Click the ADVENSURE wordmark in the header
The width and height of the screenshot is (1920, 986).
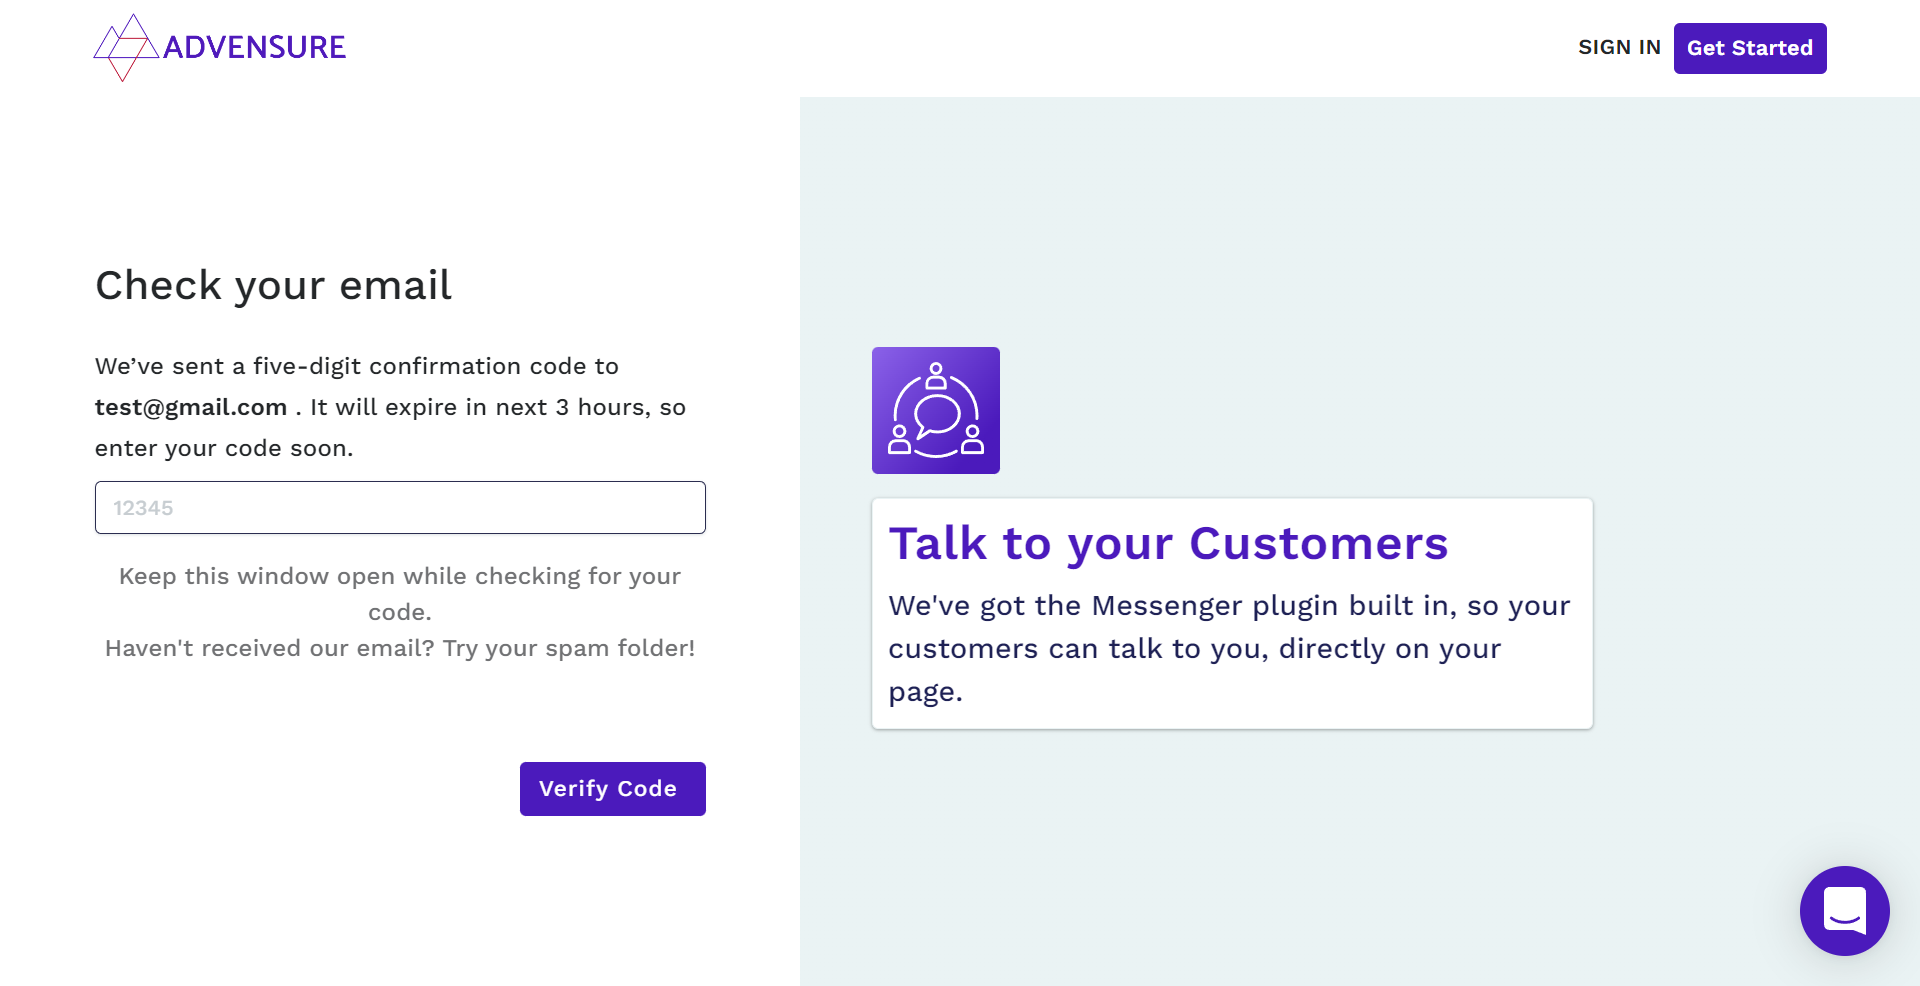(x=254, y=47)
